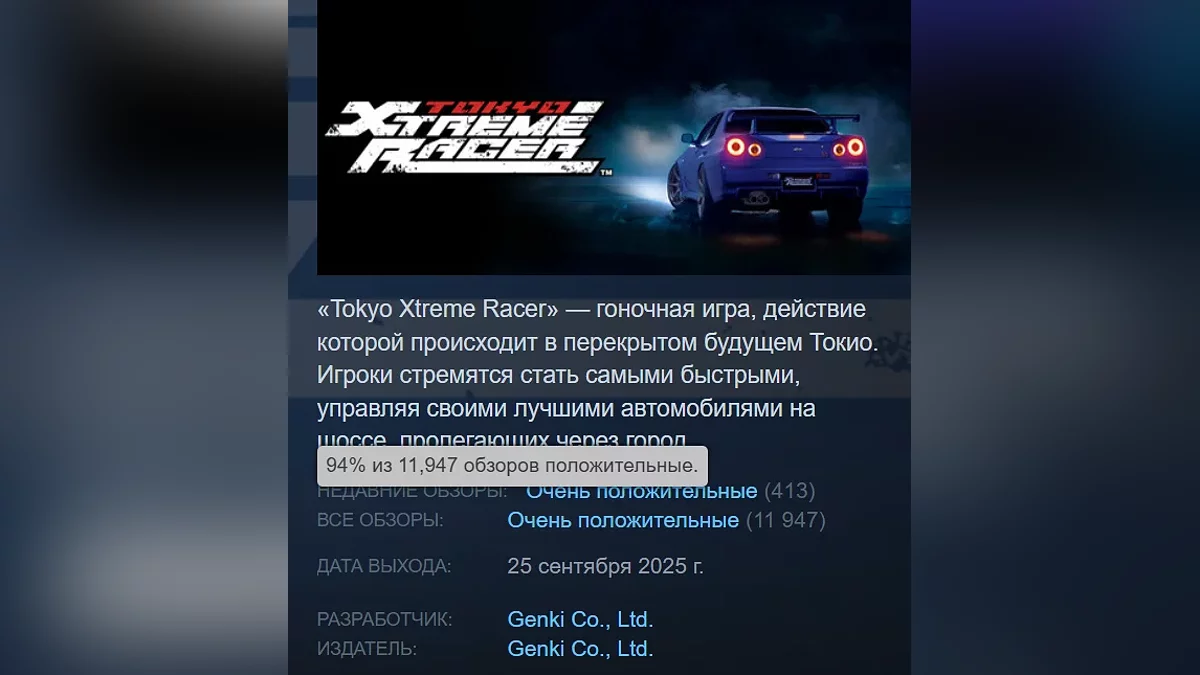Click the 'ДАТА ВЫХОДА:' label
The width and height of the screenshot is (1200, 675).
(384, 566)
